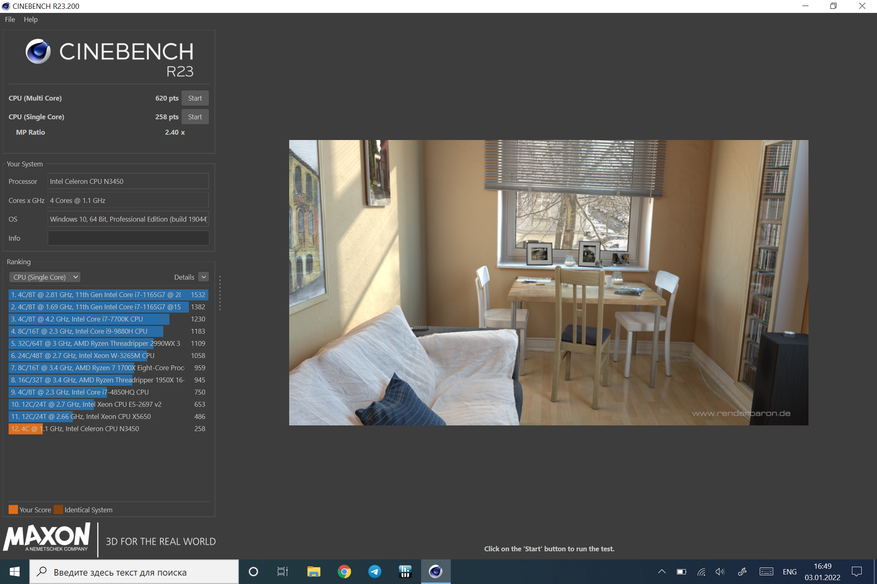Select the Core i7-7700K ranking row
The width and height of the screenshot is (877, 584).
pos(109,319)
